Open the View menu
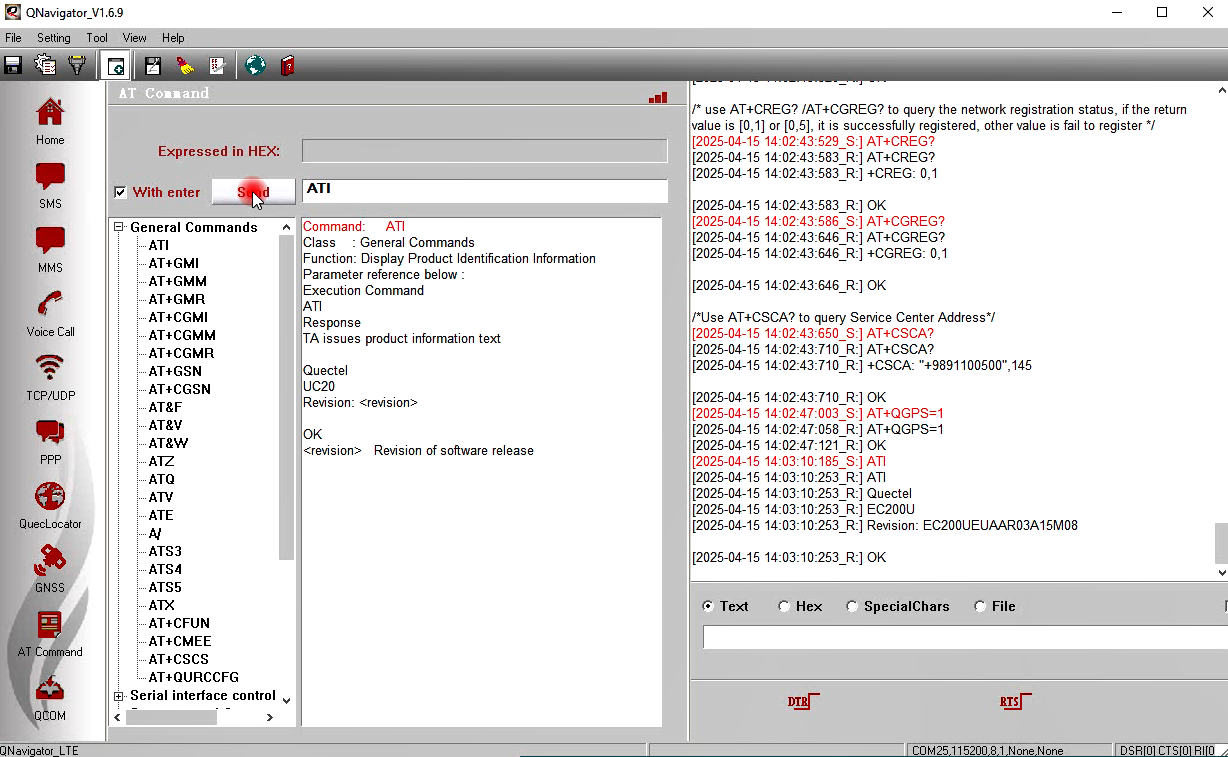Image resolution: width=1228 pixels, height=757 pixels. coord(134,38)
